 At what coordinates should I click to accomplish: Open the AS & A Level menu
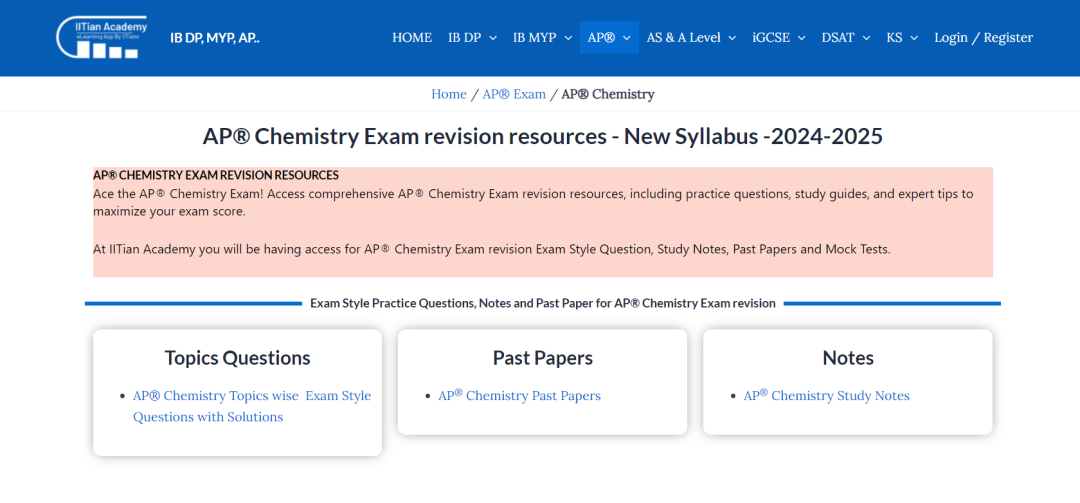coord(683,37)
